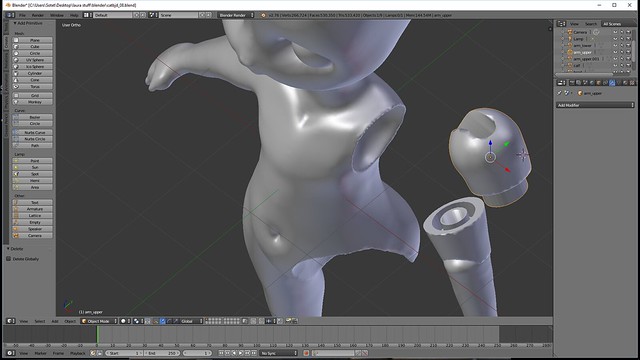Open the Render menu
This screenshot has width=640, height=360.
coord(38,15)
